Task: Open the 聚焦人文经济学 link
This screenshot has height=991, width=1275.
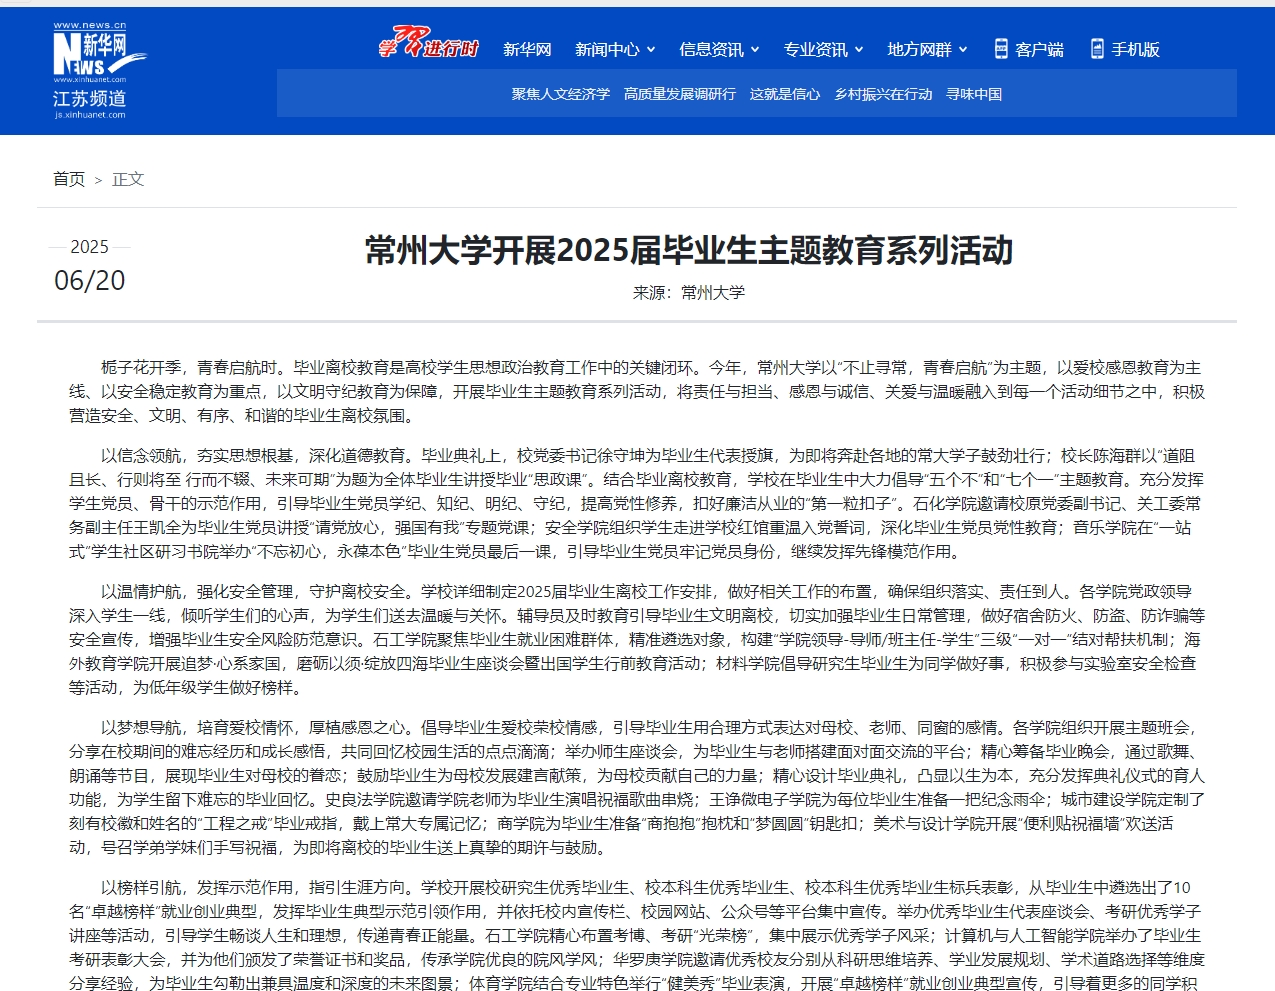Action: click(x=560, y=94)
